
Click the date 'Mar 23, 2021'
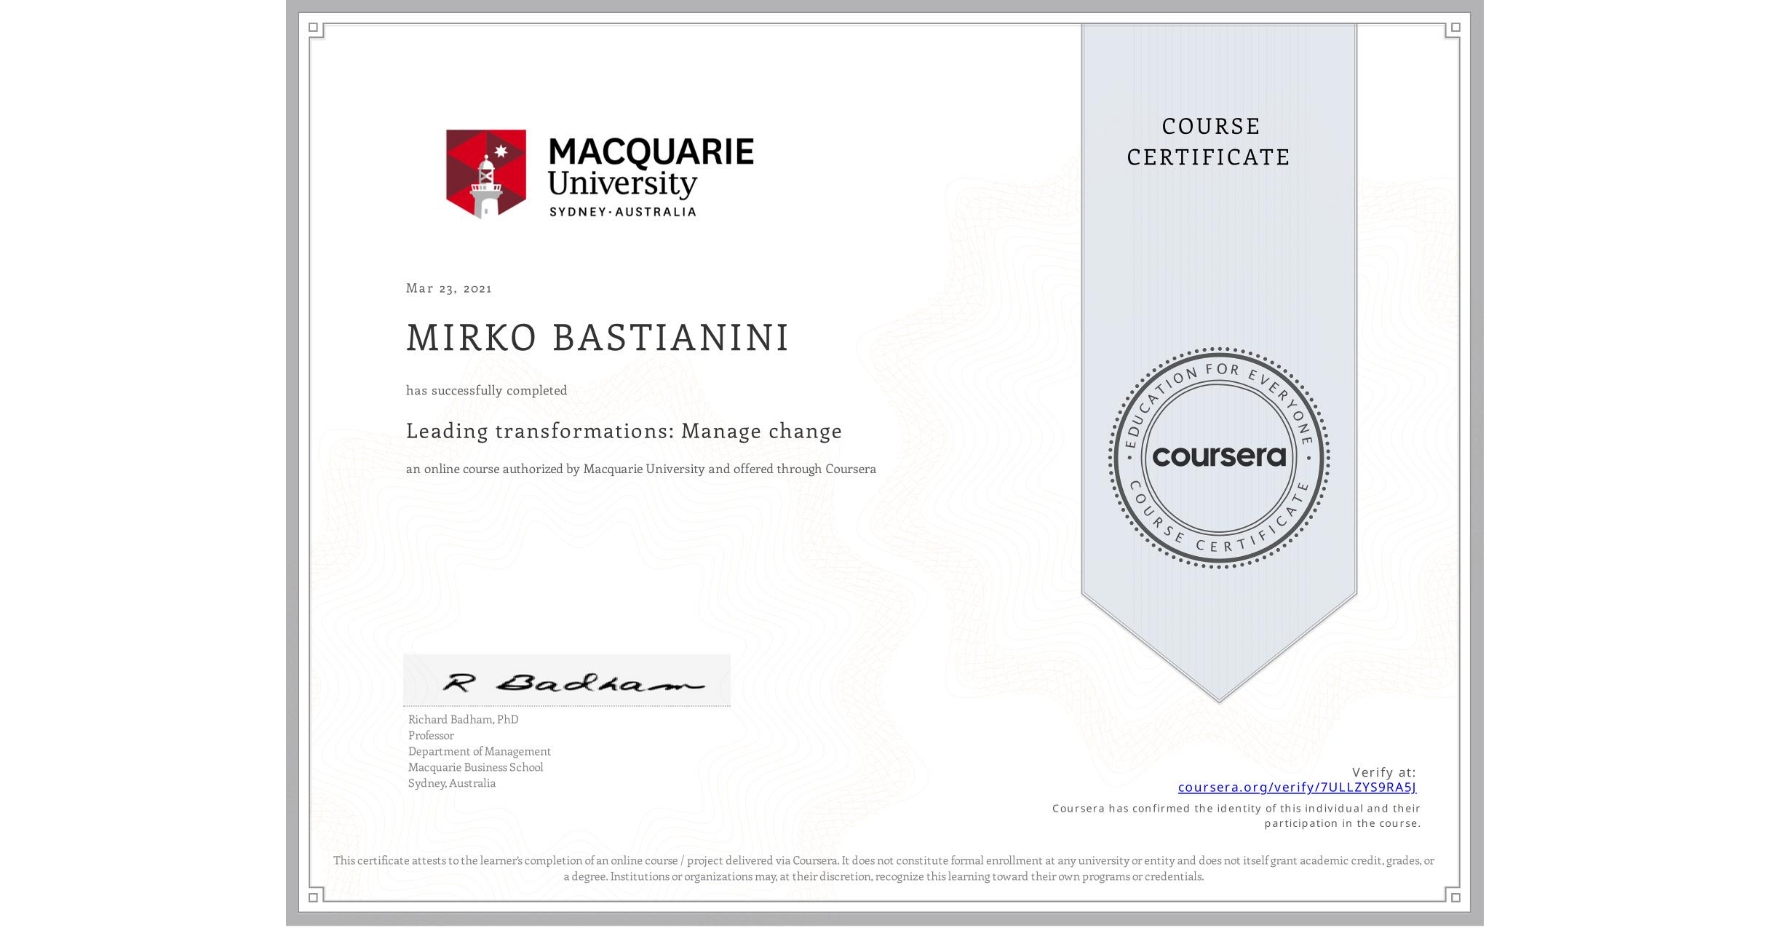click(x=448, y=287)
